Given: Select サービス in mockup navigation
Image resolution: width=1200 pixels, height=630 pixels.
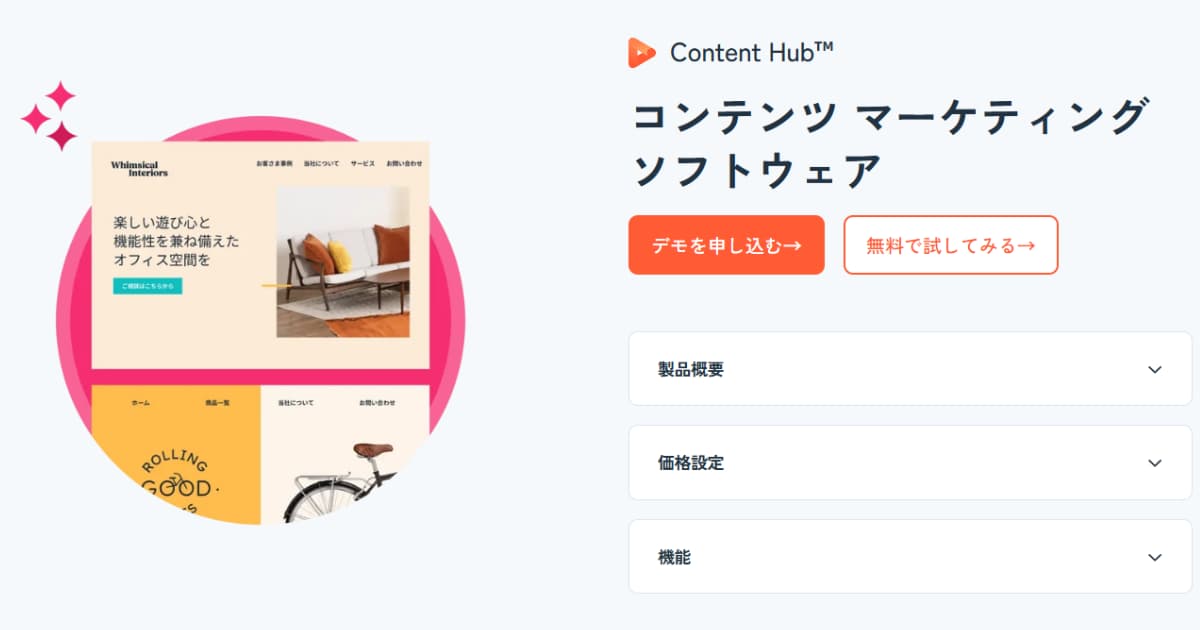Looking at the screenshot, I should 363,163.
